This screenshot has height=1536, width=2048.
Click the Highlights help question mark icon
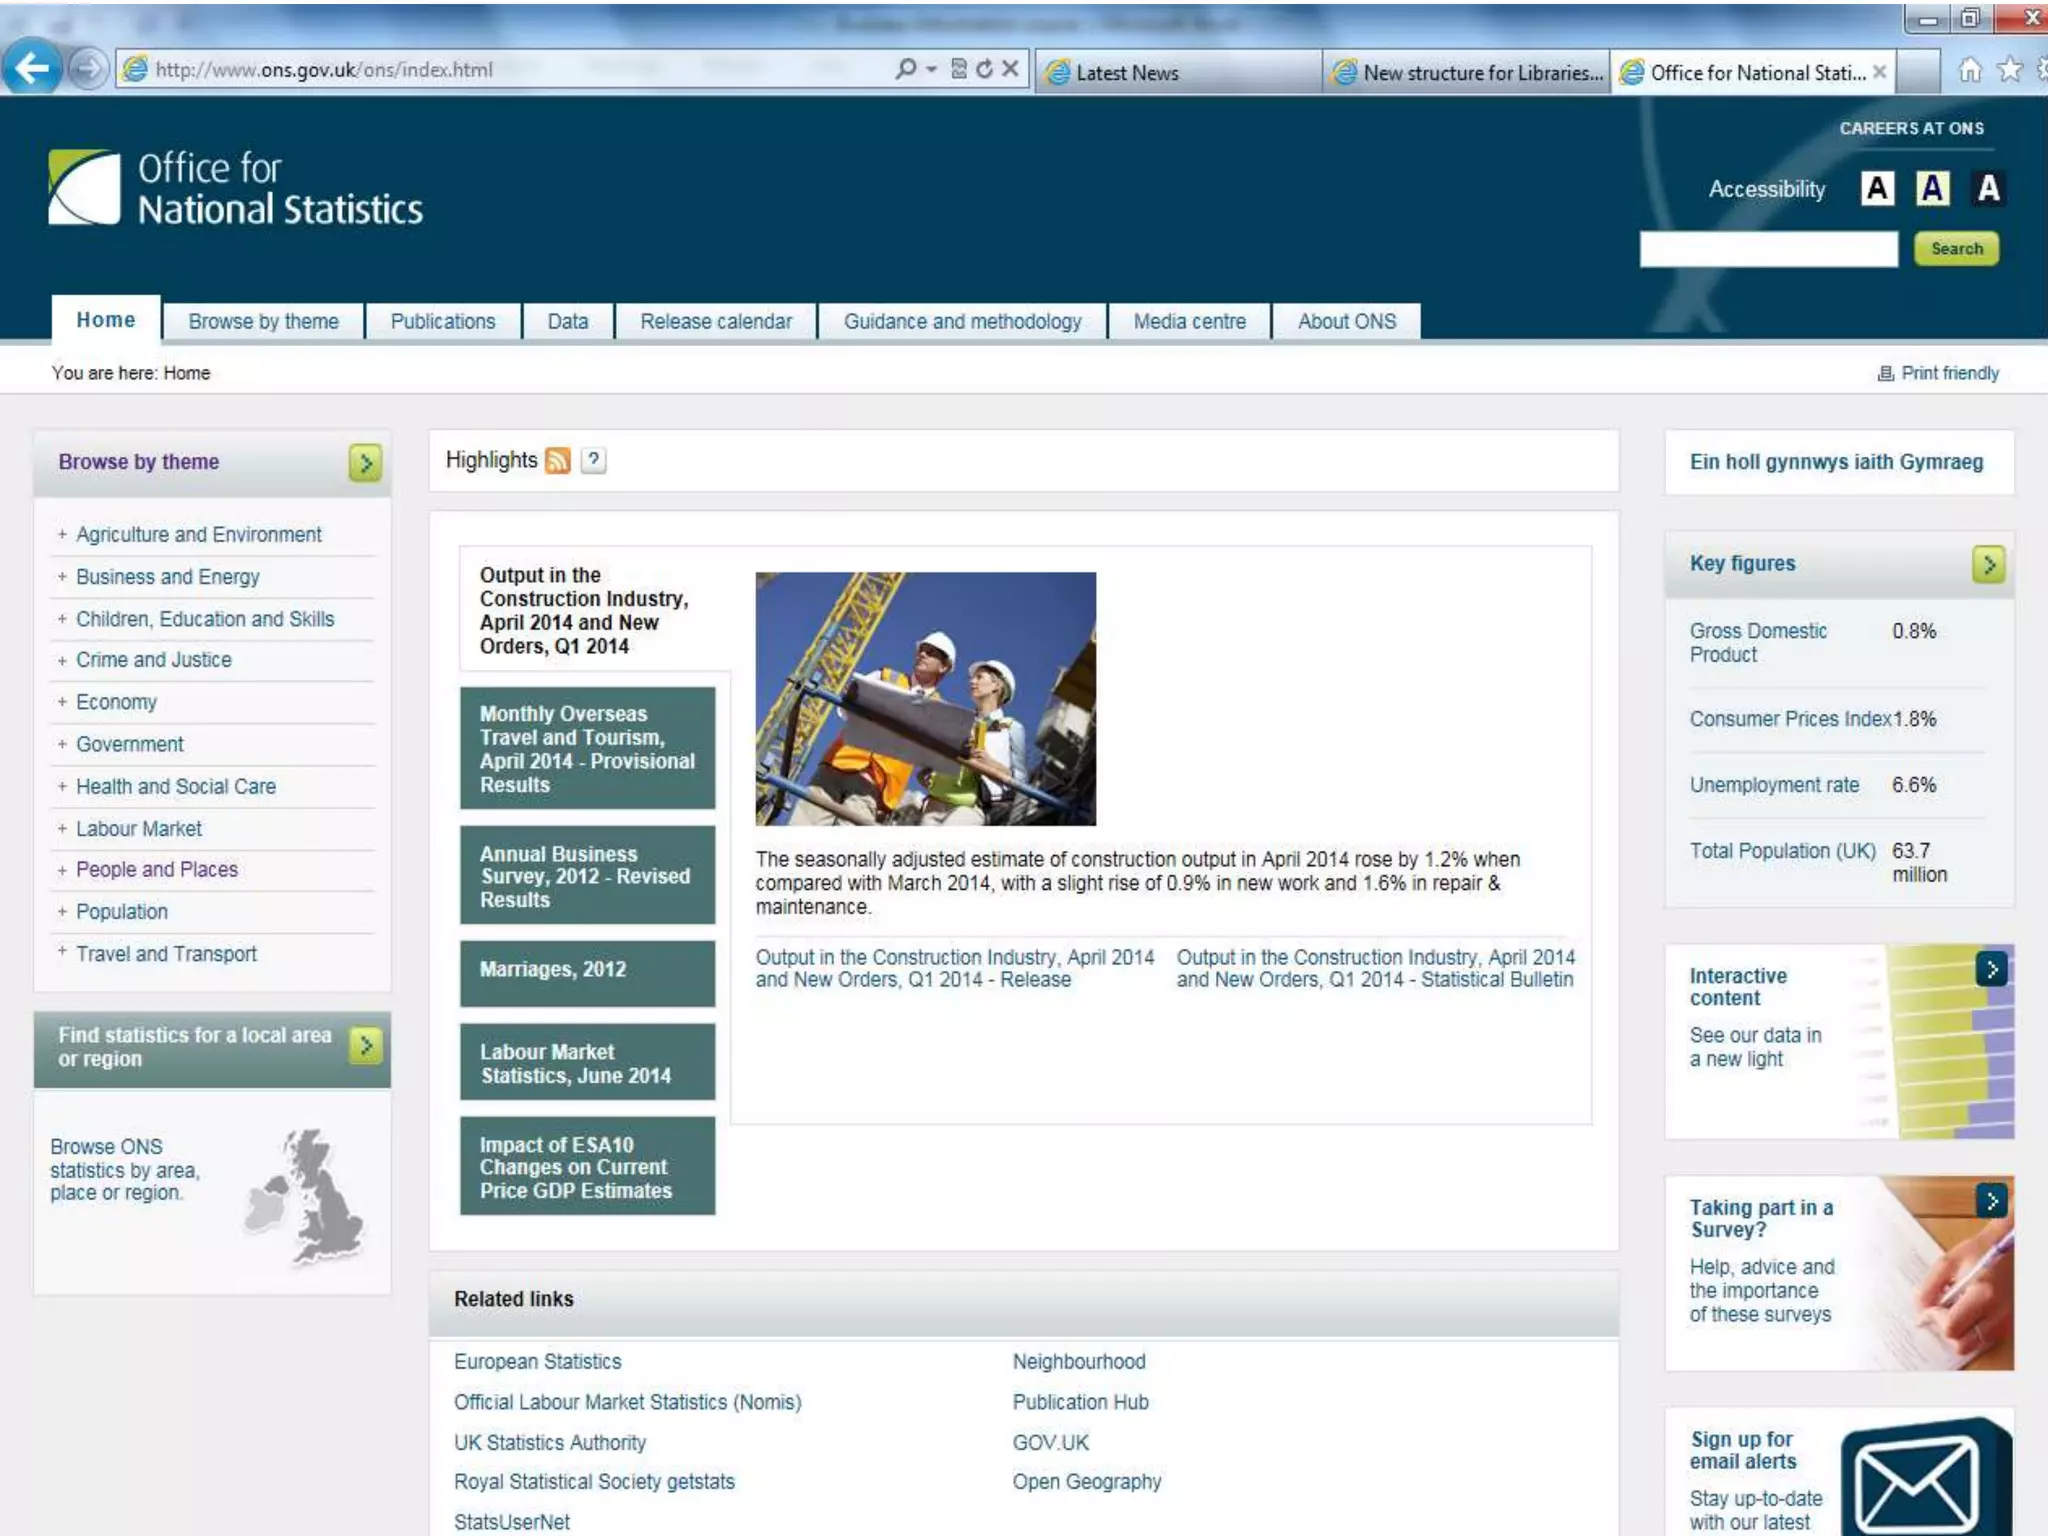point(594,460)
